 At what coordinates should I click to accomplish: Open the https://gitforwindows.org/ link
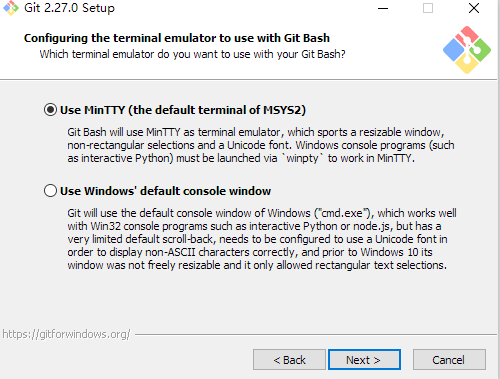click(x=66, y=334)
